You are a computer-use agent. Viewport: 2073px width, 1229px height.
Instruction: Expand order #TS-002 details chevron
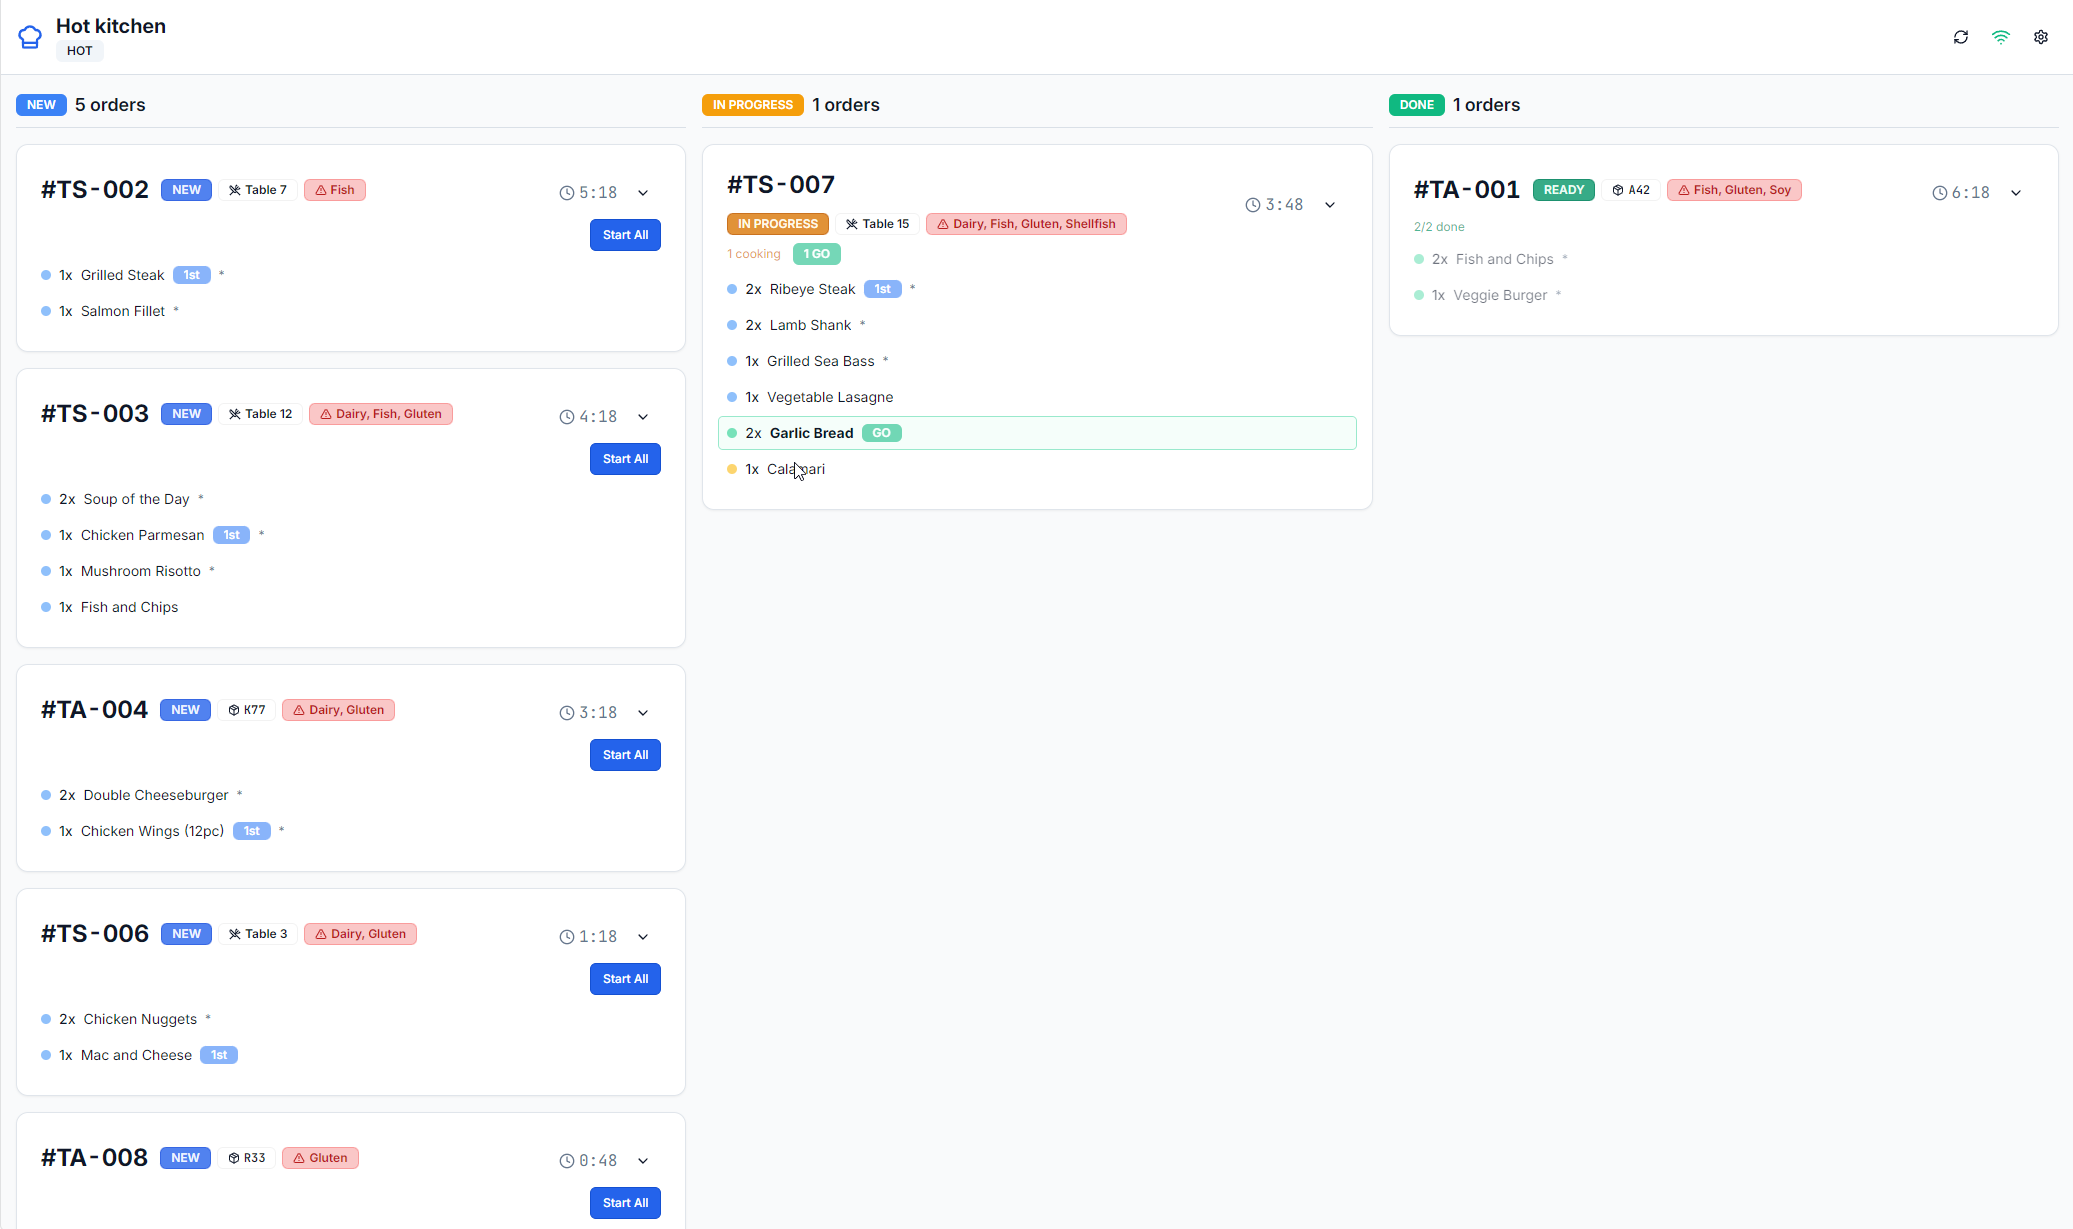pos(644,192)
